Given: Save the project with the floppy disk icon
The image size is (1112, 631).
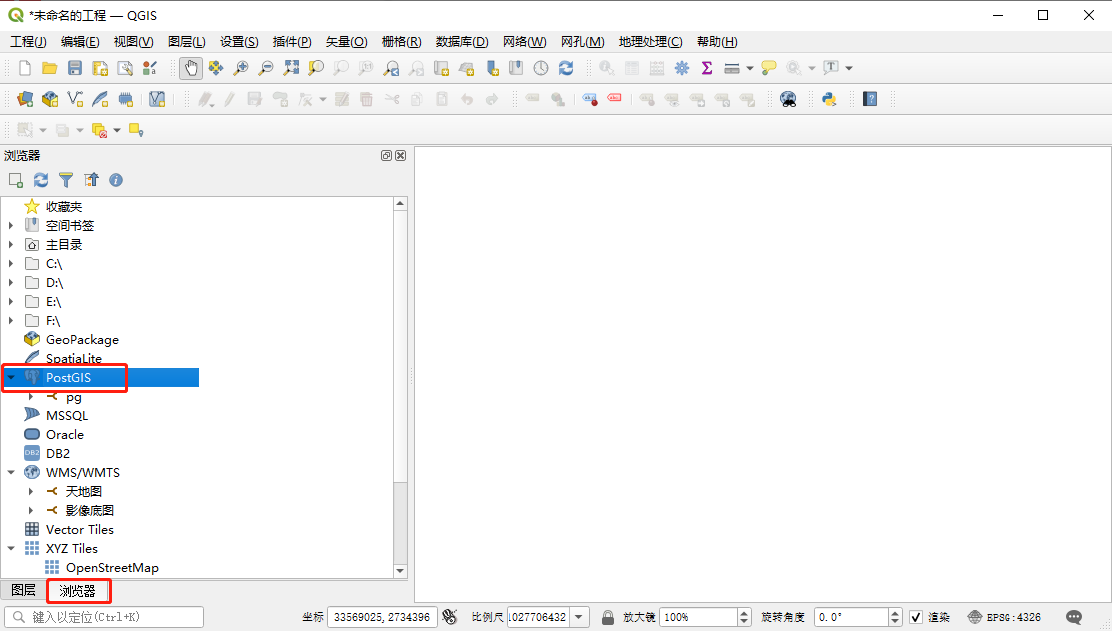Looking at the screenshot, I should pyautogui.click(x=74, y=68).
